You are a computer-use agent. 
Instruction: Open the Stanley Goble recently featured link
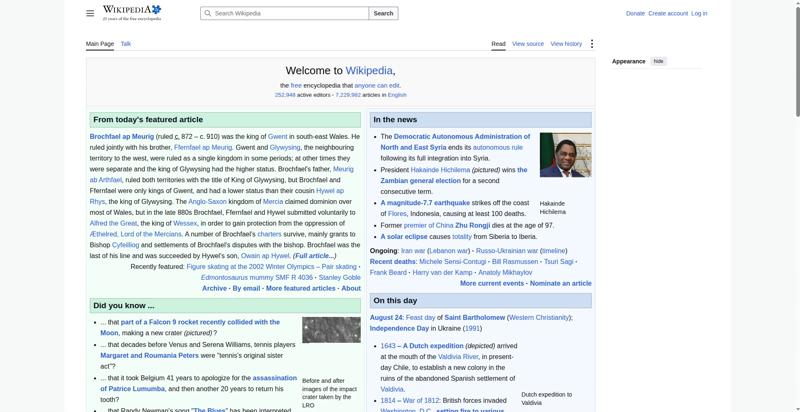click(340, 277)
